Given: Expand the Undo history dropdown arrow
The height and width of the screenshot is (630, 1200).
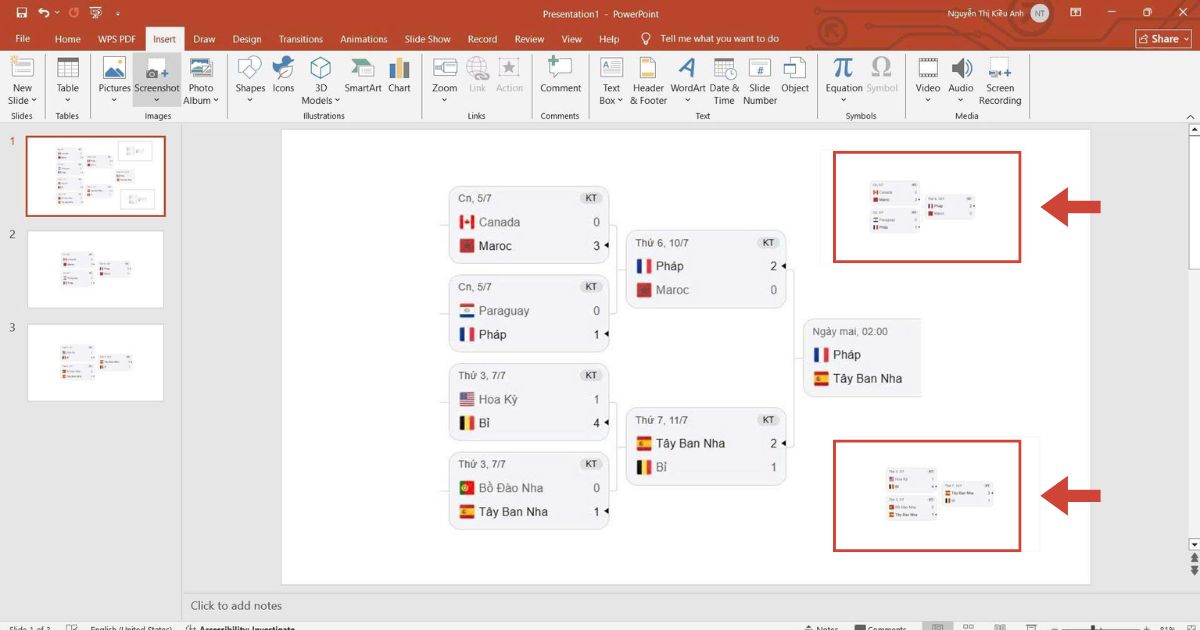Looking at the screenshot, I should 59,14.
